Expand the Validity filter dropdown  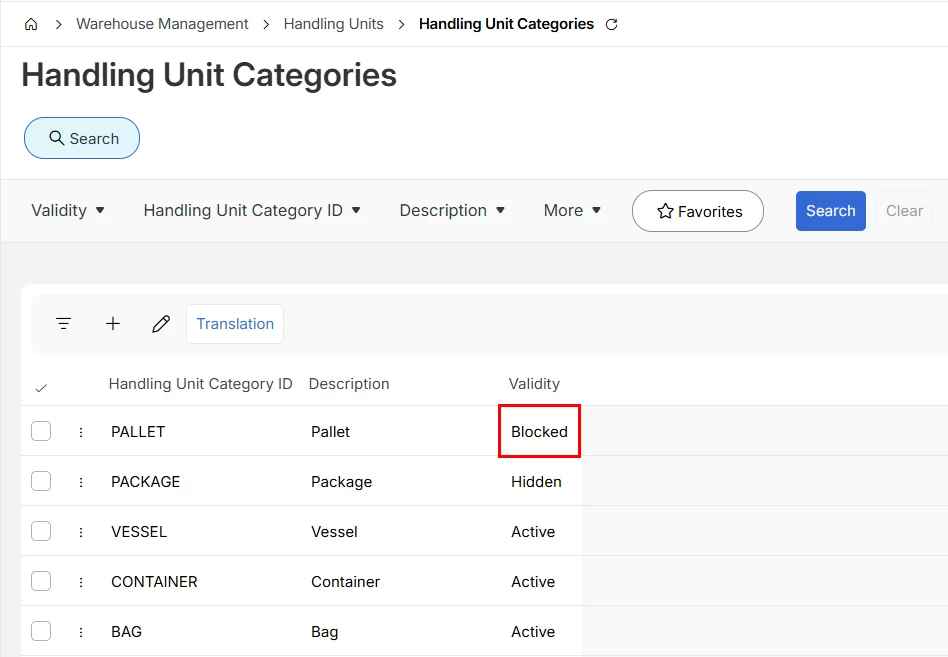click(68, 211)
